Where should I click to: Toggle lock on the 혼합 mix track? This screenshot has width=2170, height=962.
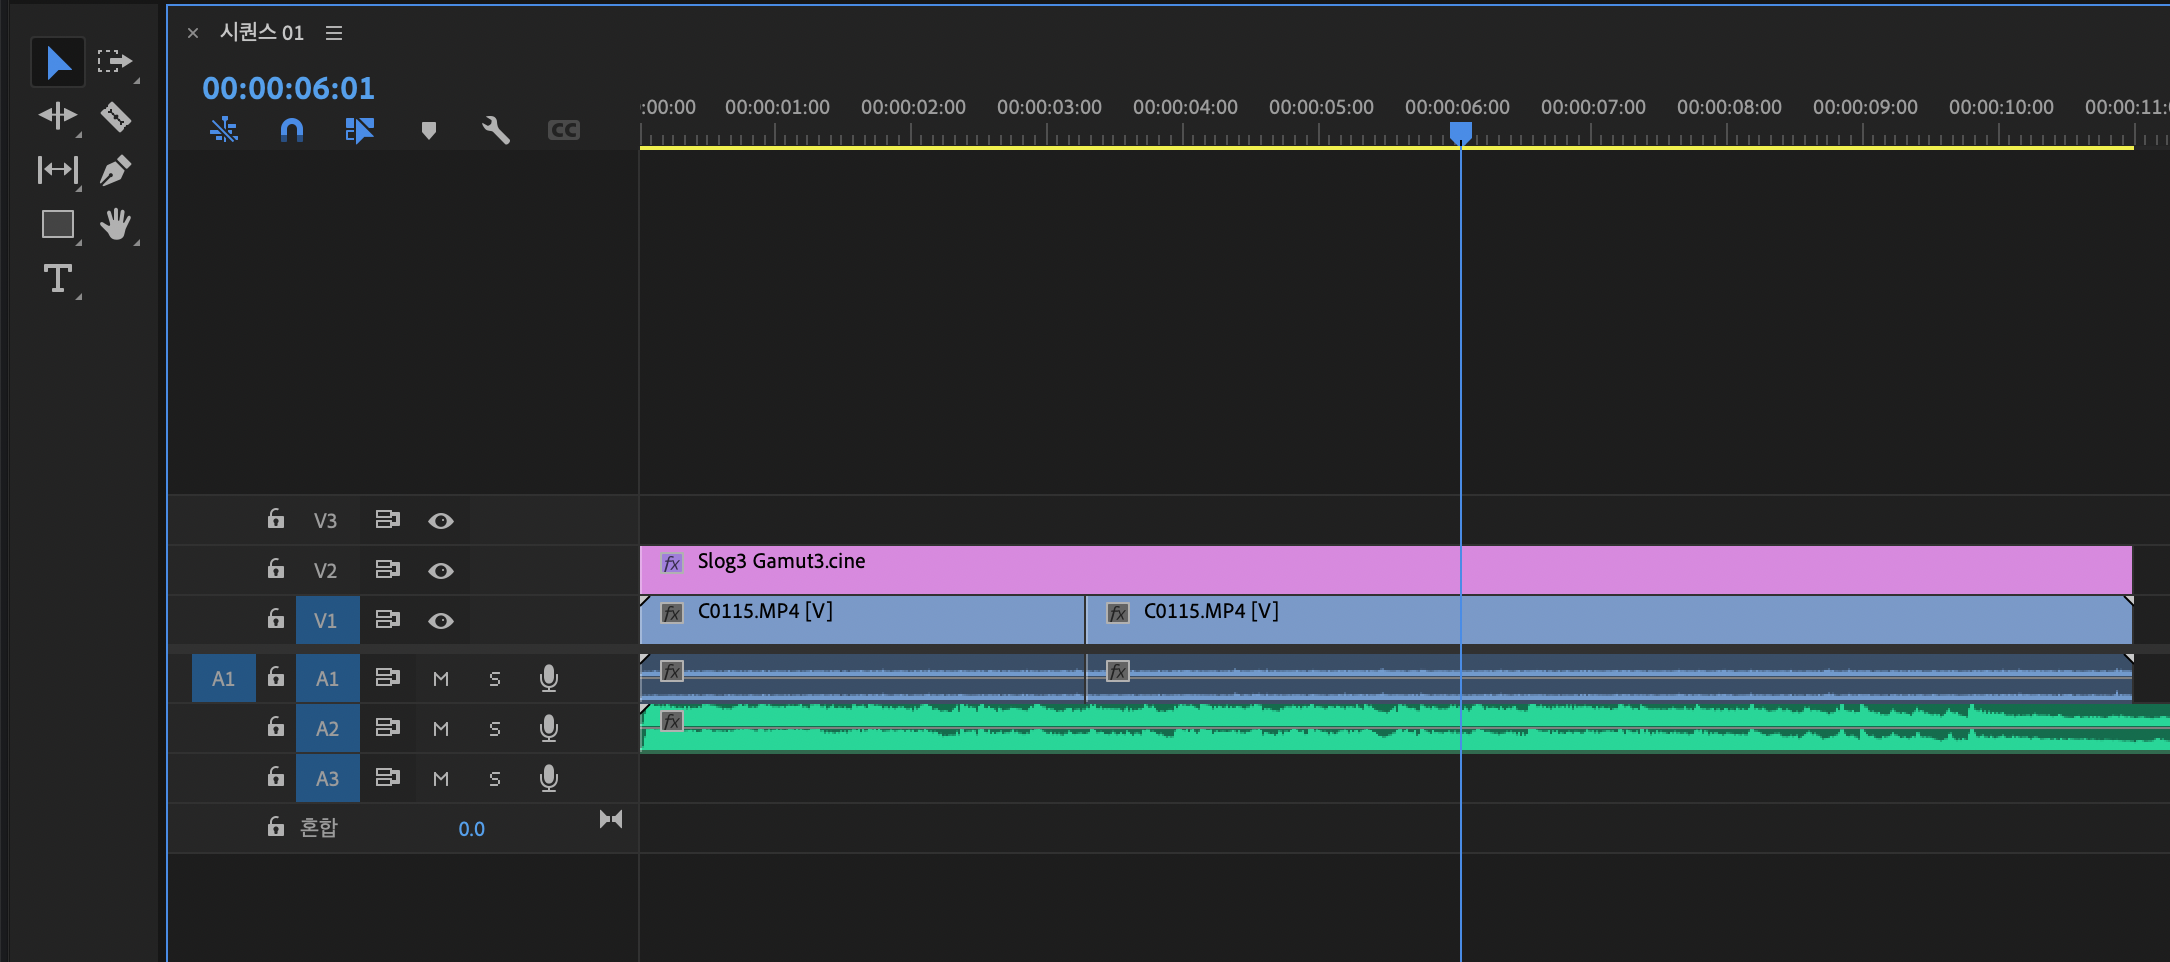coord(276,827)
